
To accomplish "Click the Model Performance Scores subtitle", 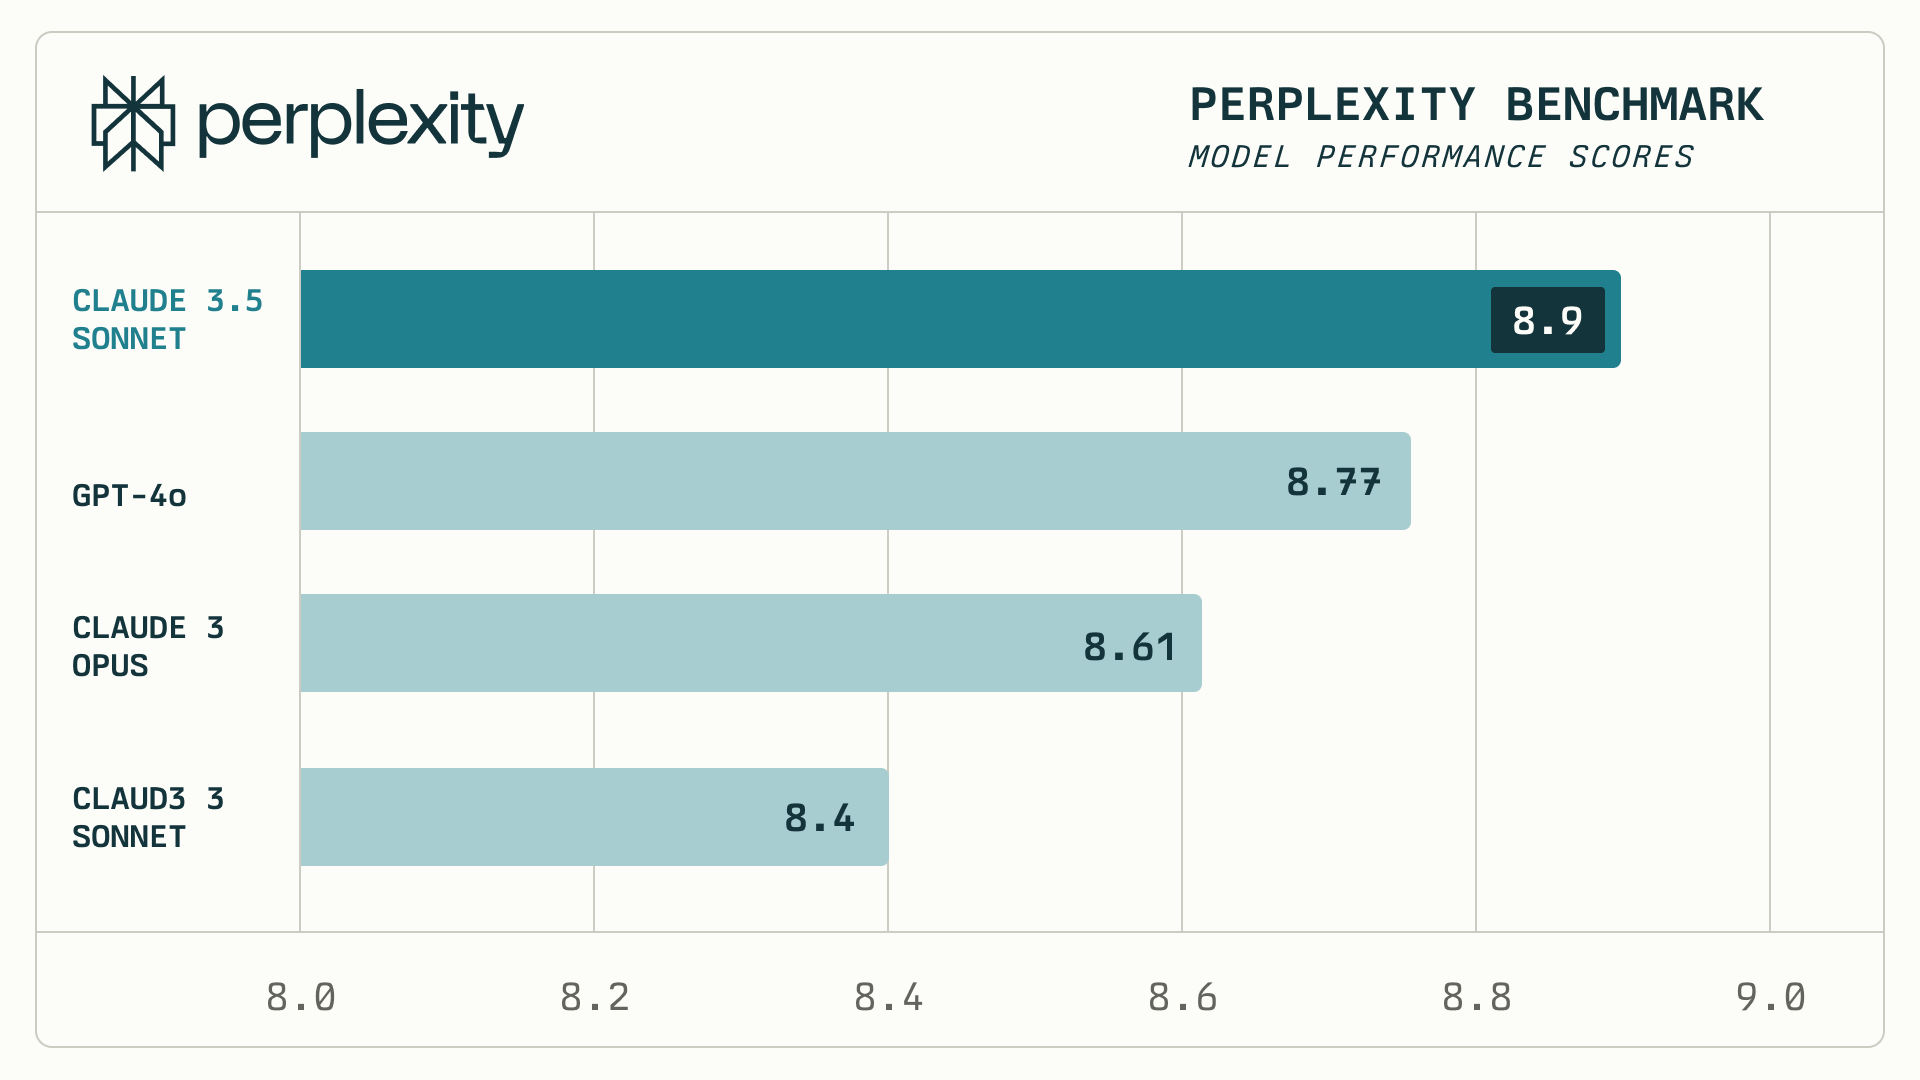I will coord(1440,157).
